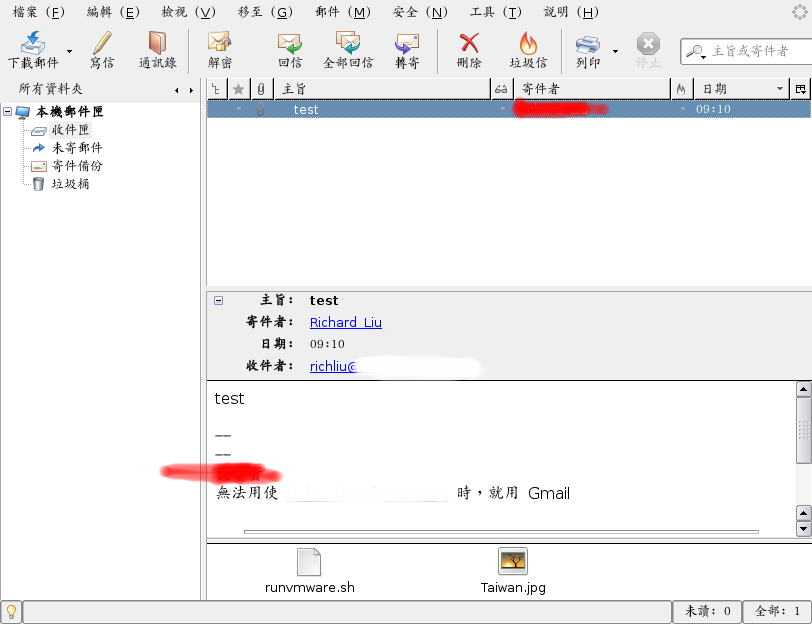Toggle star flag on the test message
This screenshot has height=624, width=812.
pos(239,109)
